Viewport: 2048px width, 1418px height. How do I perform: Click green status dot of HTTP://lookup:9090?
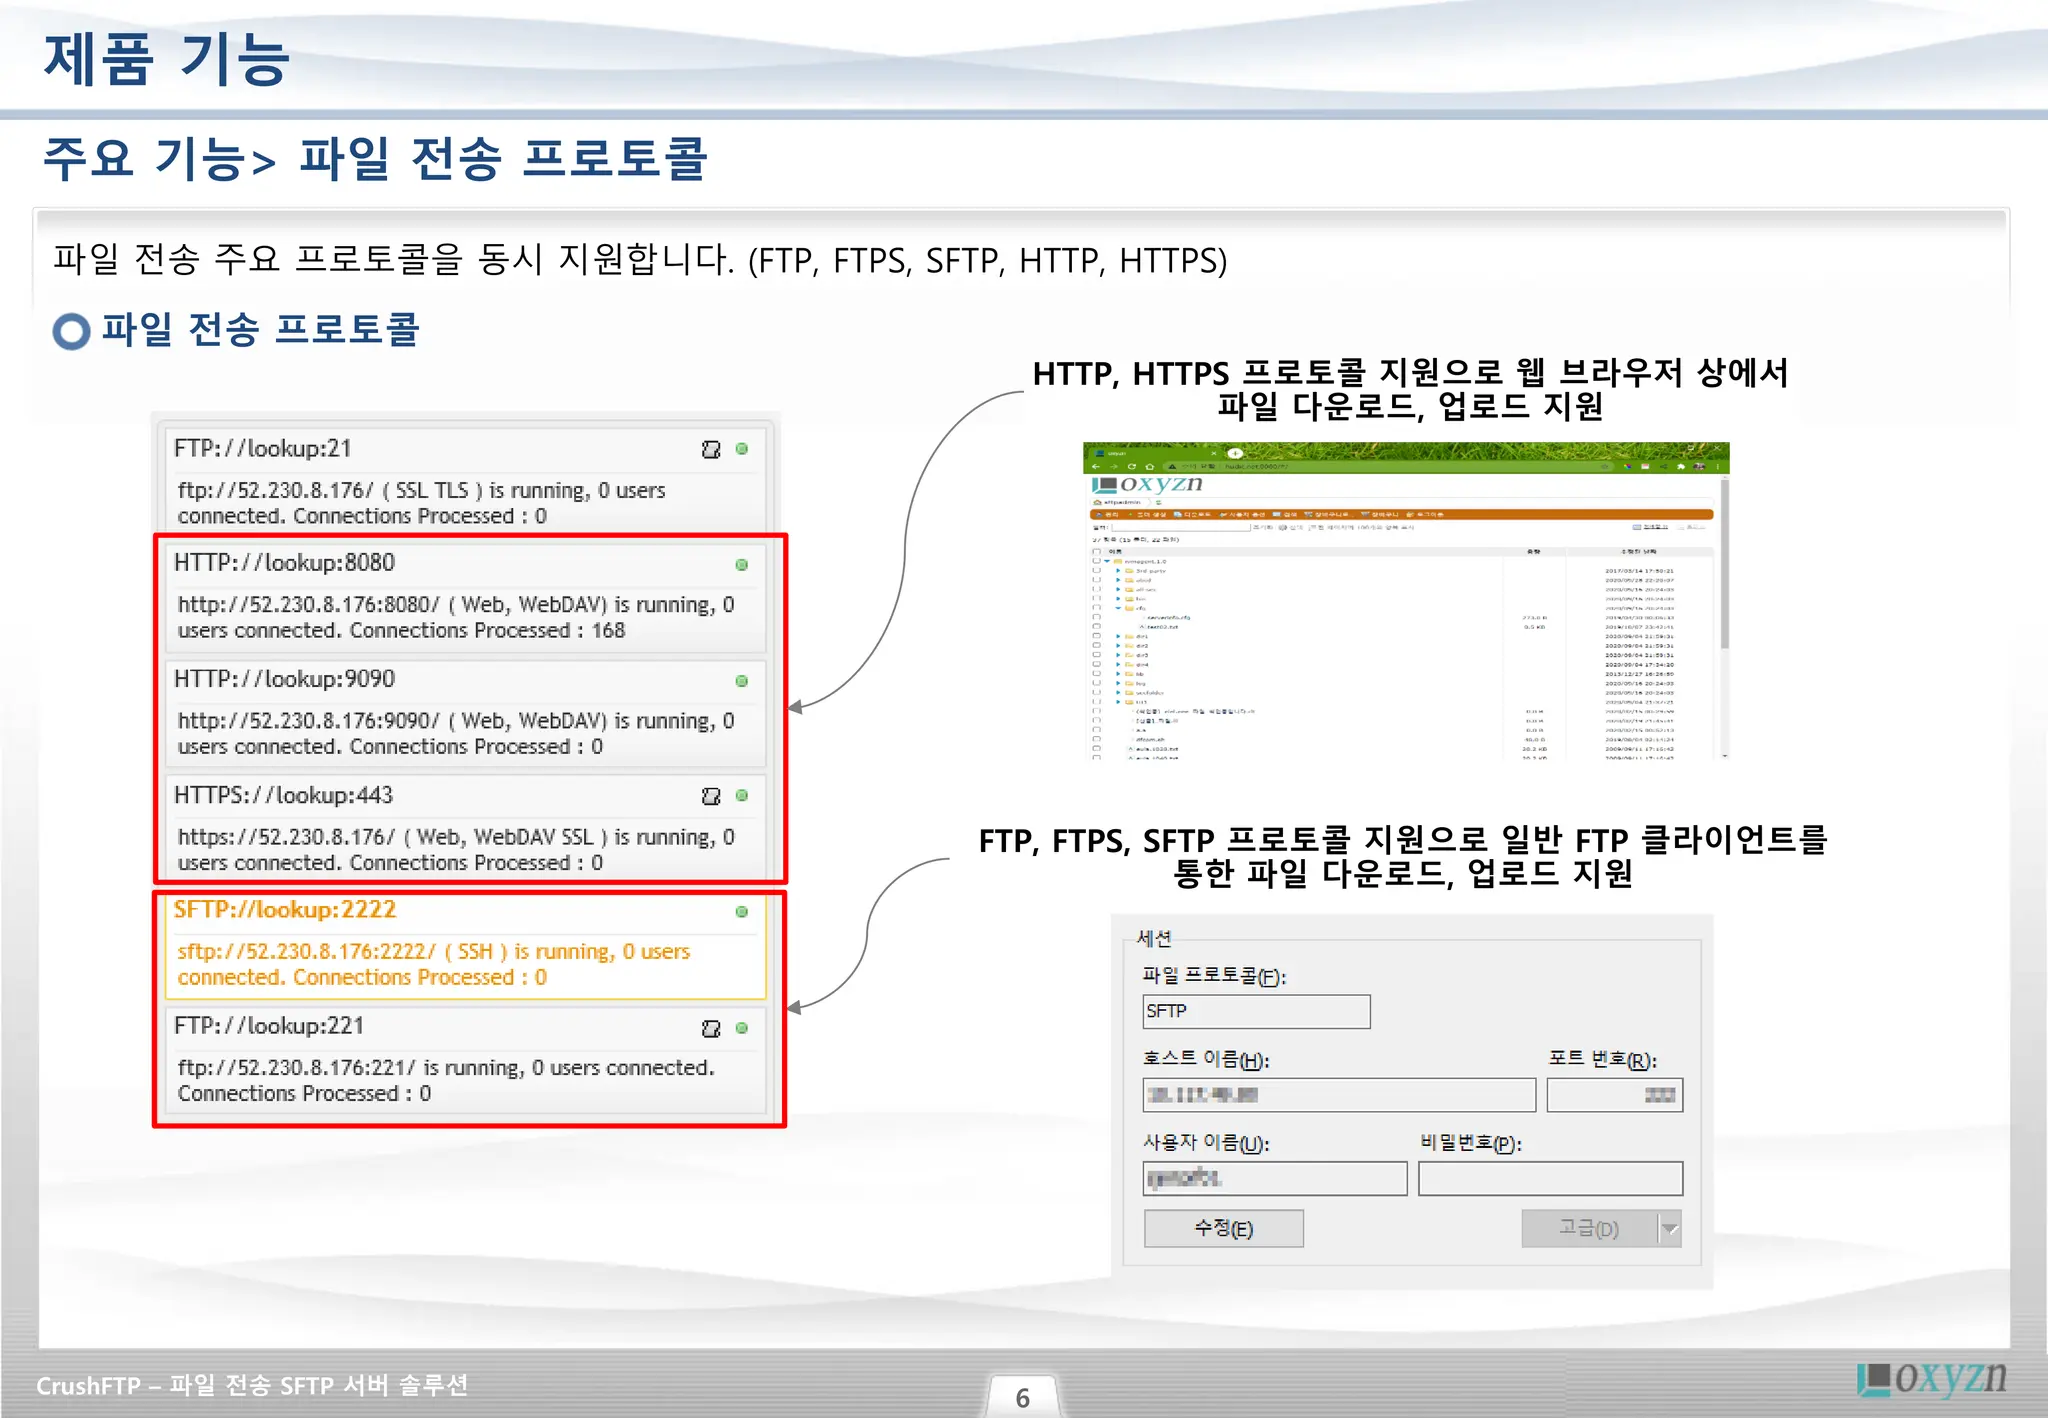742,681
